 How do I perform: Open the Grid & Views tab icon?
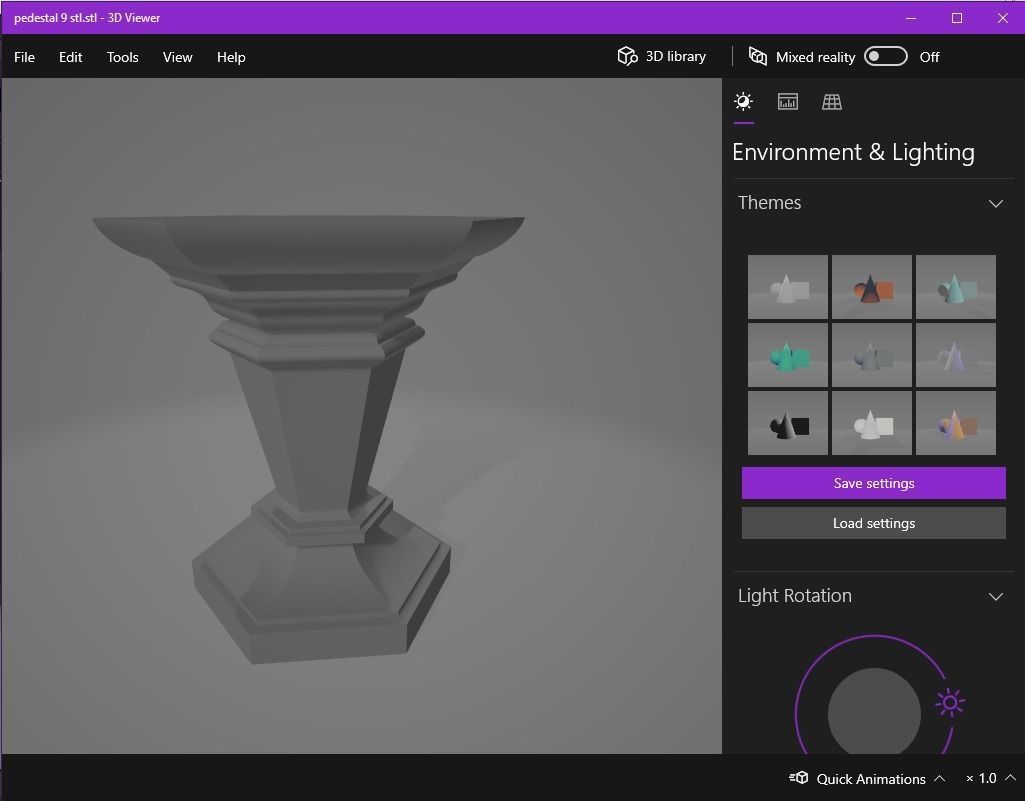click(832, 101)
